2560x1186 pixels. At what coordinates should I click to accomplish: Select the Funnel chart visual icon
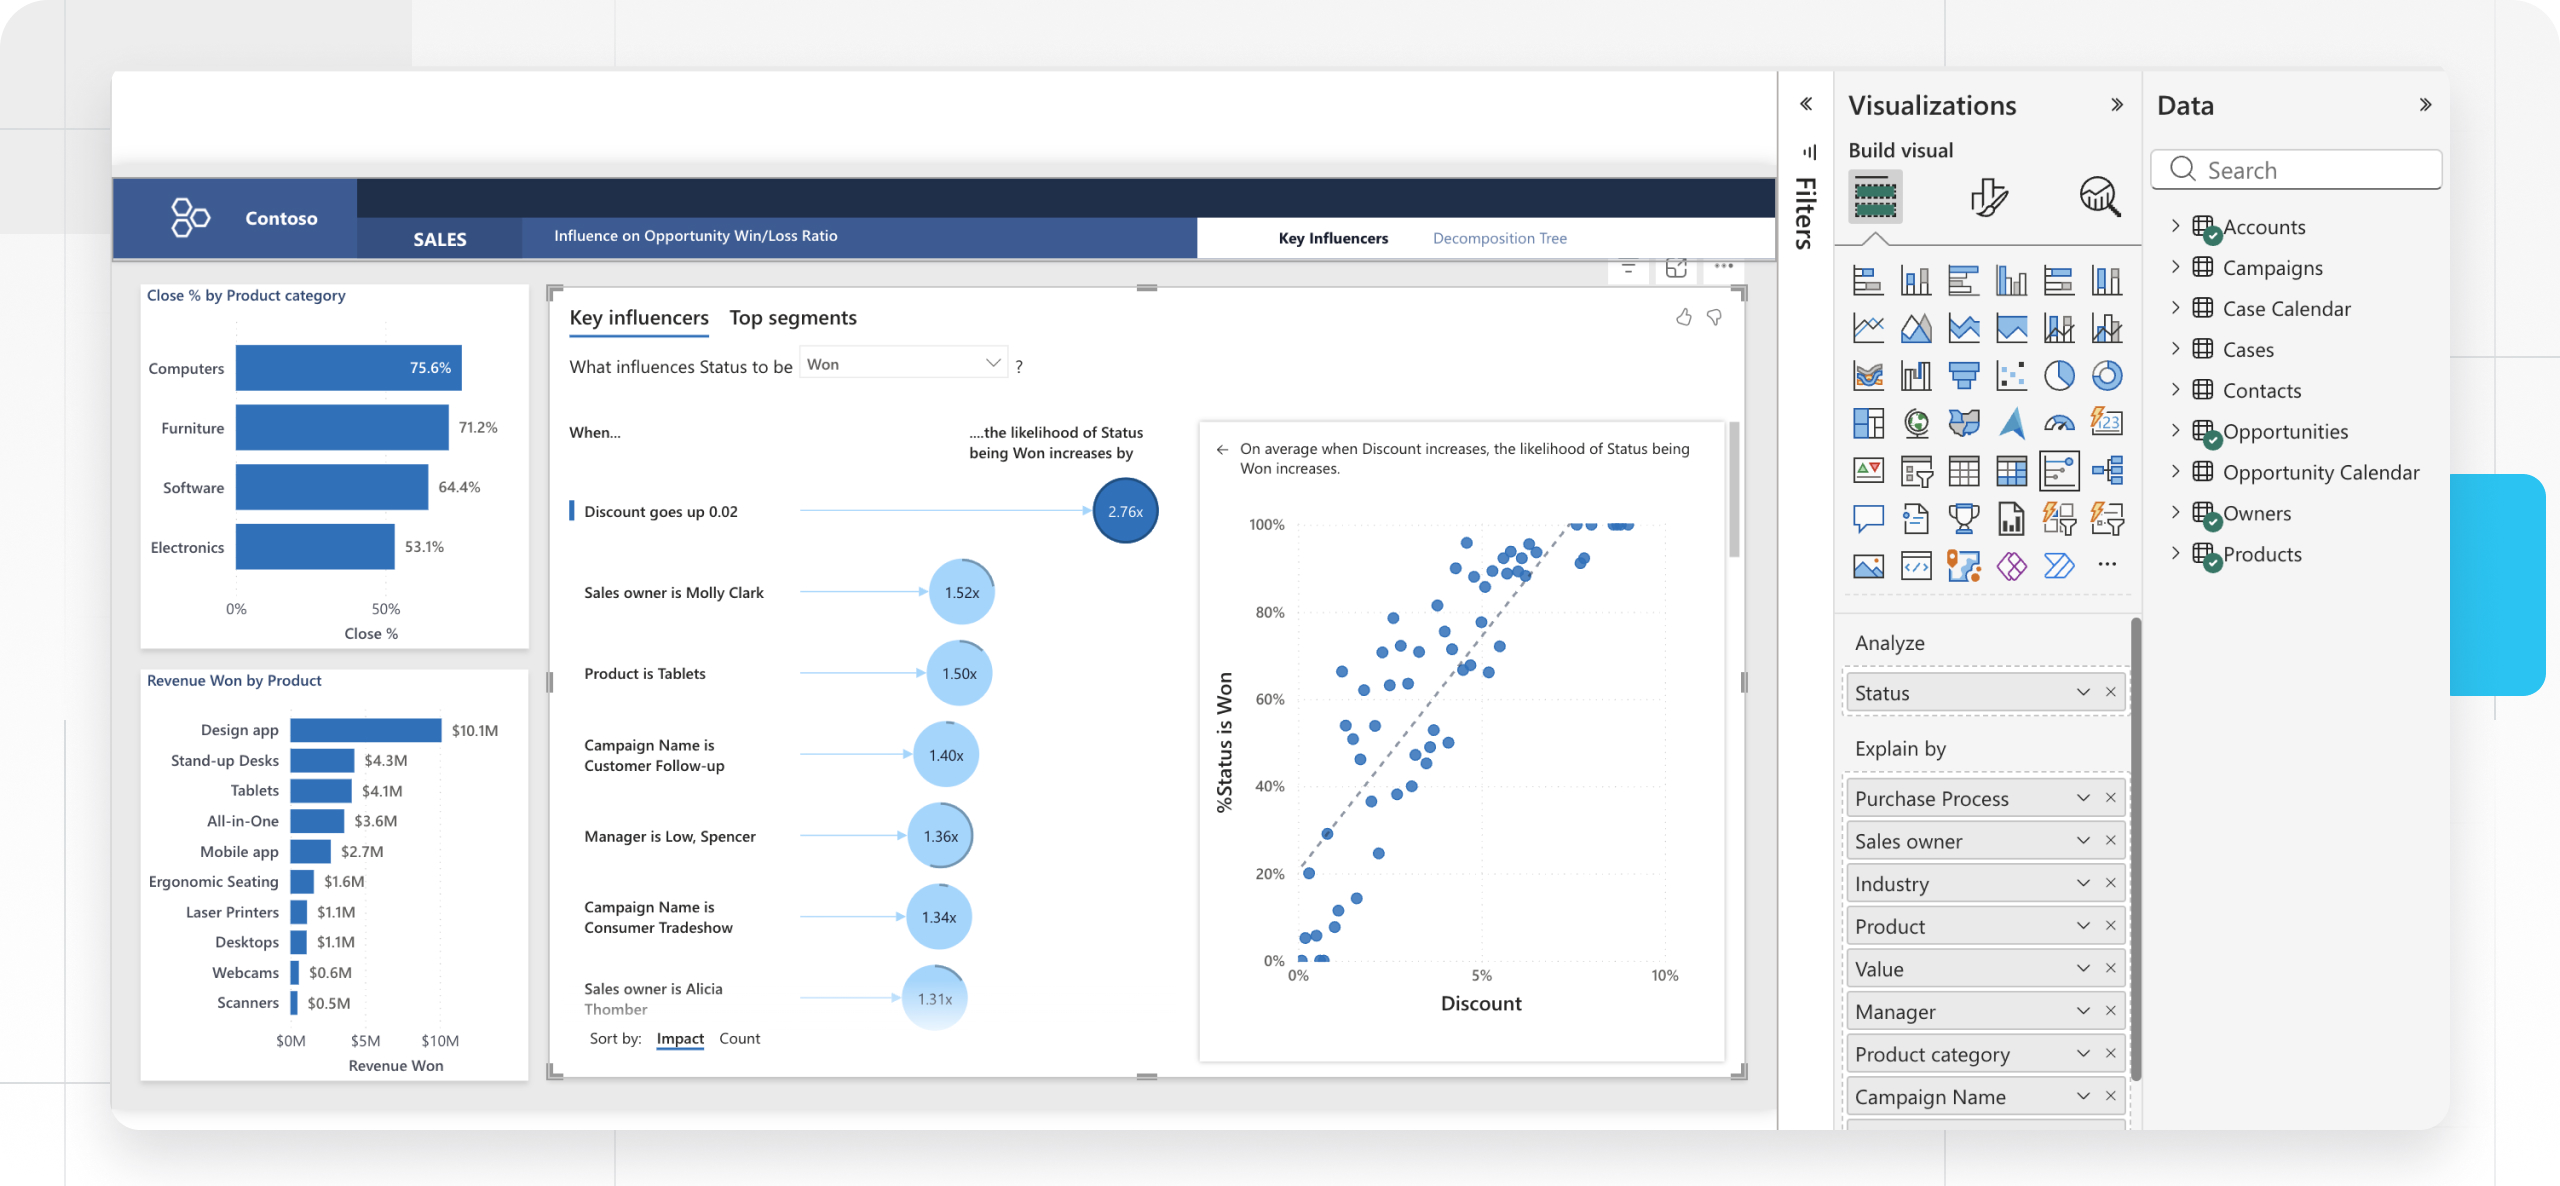1964,375
